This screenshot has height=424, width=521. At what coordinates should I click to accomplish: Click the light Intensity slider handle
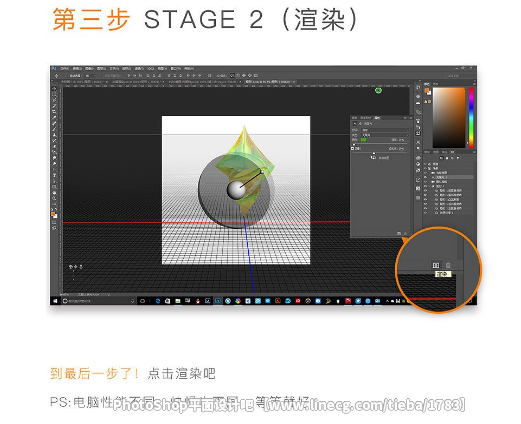(x=354, y=145)
